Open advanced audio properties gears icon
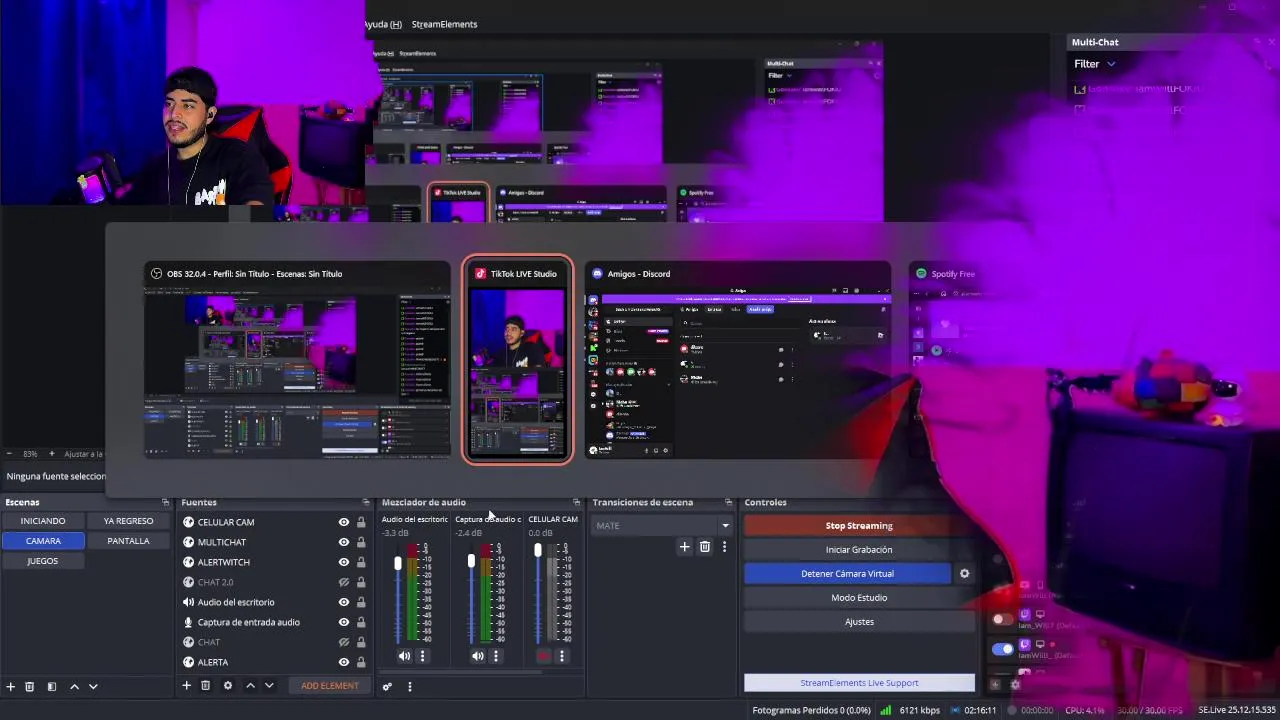 pos(387,686)
